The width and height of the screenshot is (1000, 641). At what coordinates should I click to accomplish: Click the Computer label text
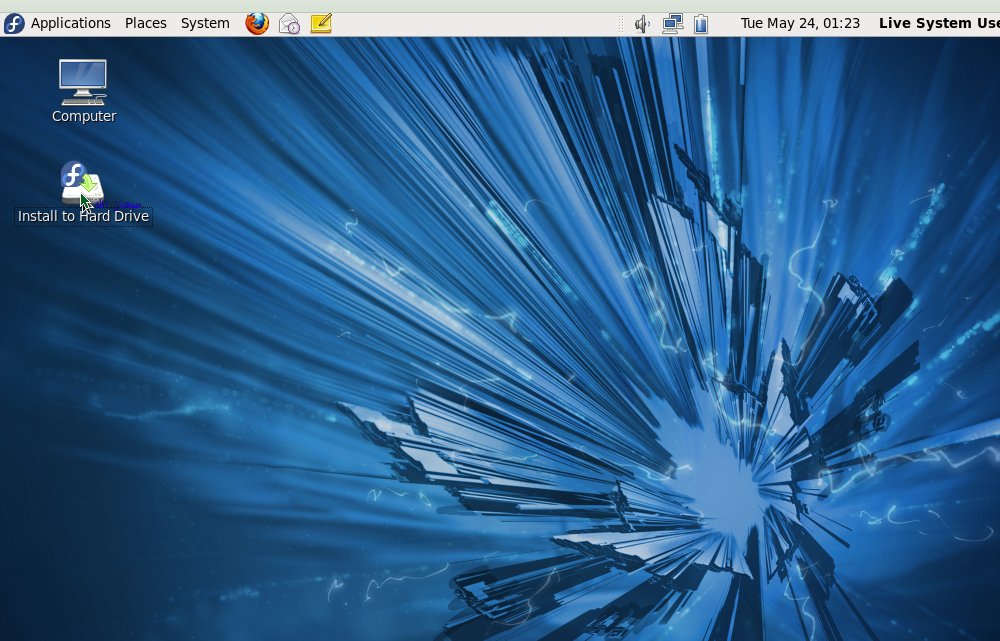84,116
